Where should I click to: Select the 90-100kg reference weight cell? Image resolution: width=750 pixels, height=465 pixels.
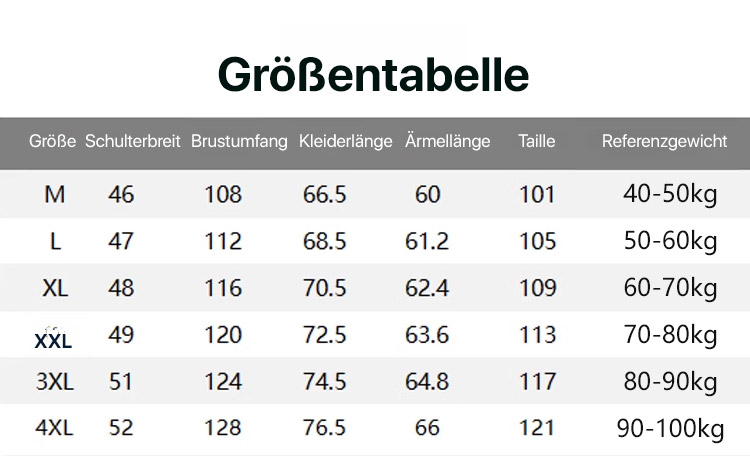[x=670, y=428]
